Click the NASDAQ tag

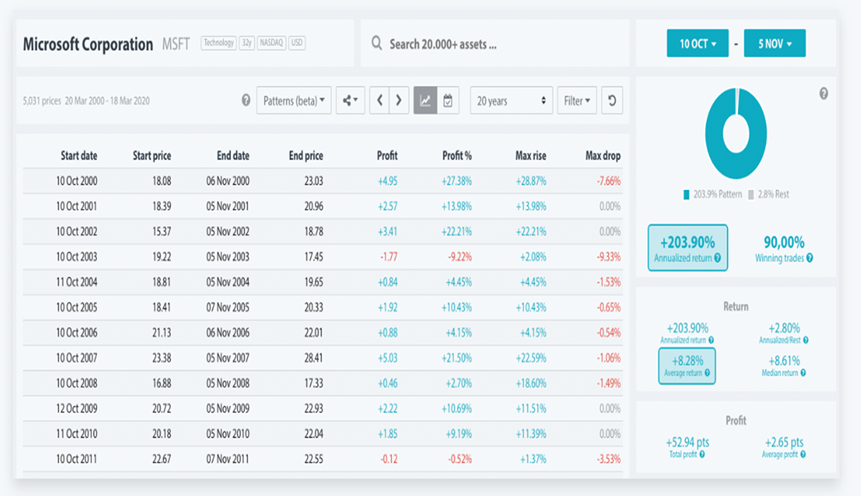pos(271,43)
